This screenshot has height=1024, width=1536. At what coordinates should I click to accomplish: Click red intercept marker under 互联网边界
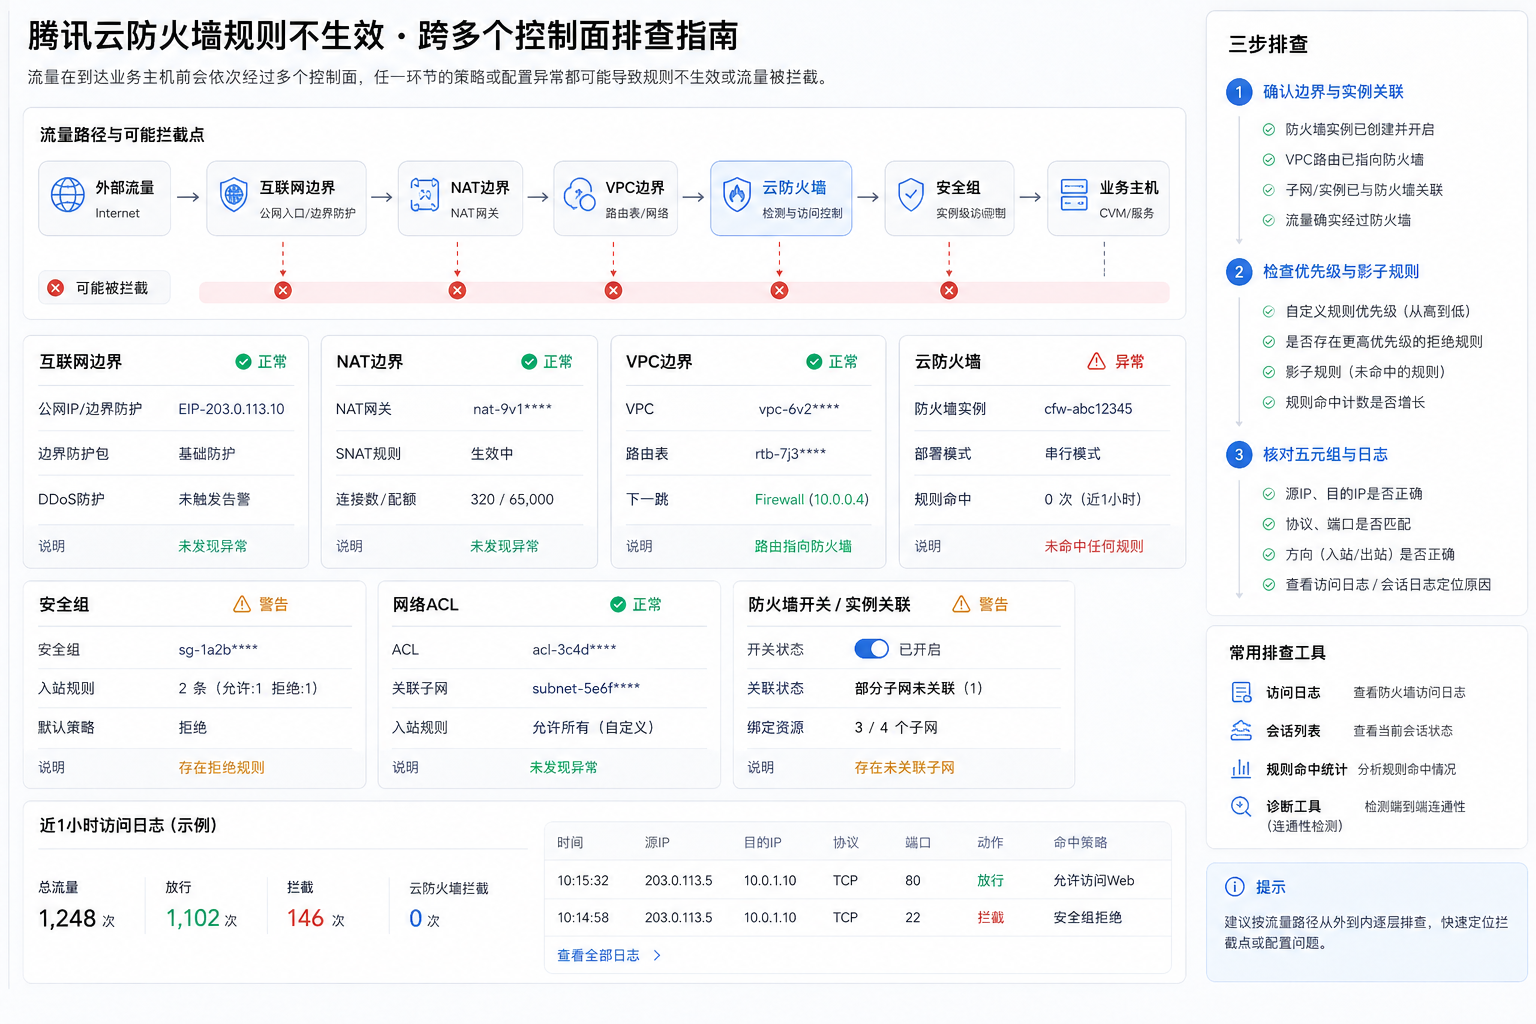coord(283,290)
